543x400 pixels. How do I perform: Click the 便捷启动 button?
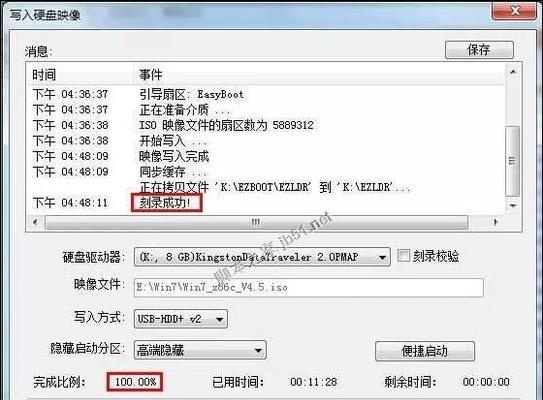425,351
